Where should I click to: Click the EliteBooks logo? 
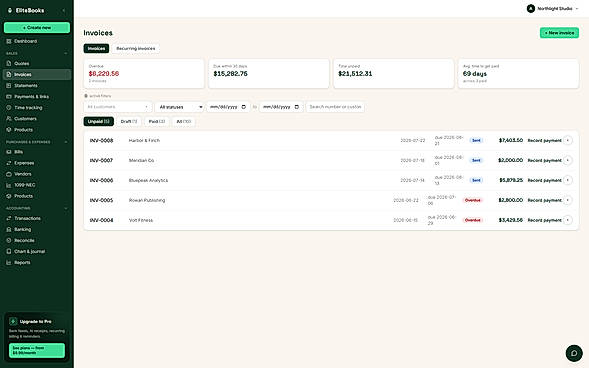26,11
